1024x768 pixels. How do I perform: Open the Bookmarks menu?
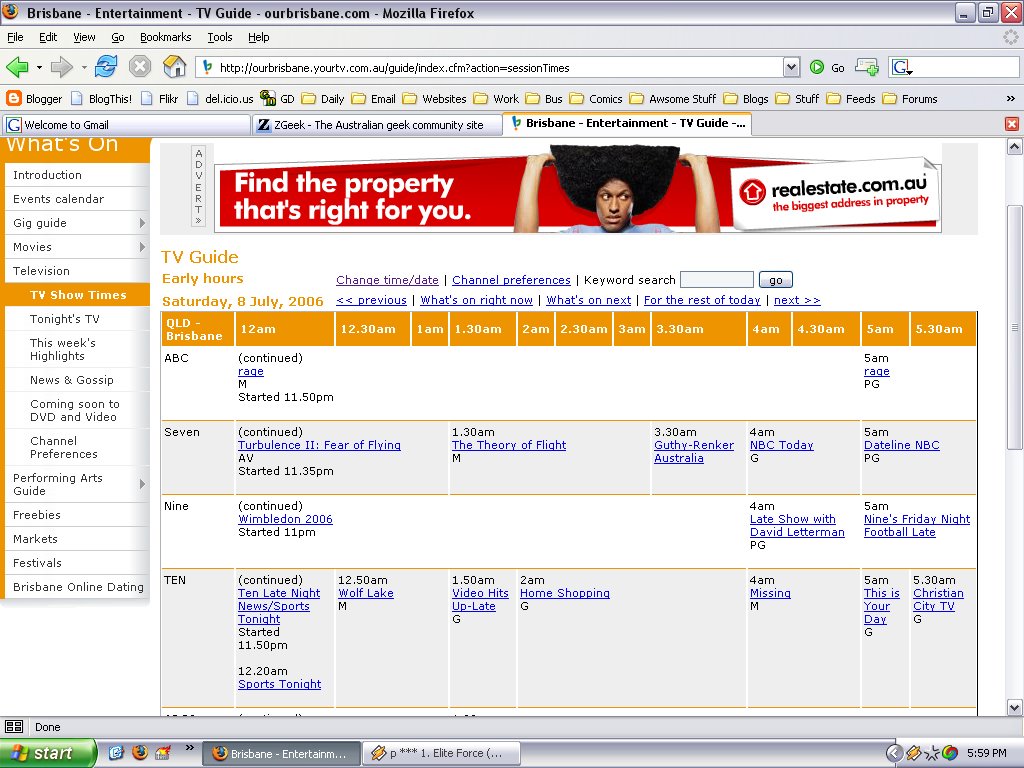(166, 37)
